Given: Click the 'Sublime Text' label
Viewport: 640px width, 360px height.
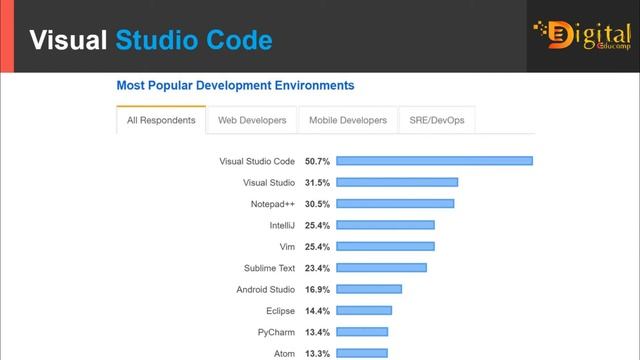Looking at the screenshot, I should tap(269, 268).
